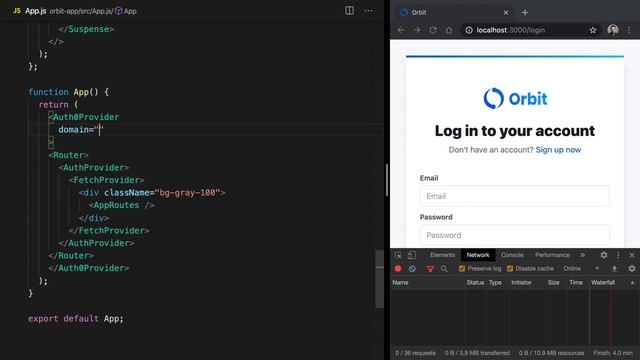Image resolution: width=640 pixels, height=360 pixels.
Task: Toggle the DevTools device toolbar
Action: click(412, 255)
